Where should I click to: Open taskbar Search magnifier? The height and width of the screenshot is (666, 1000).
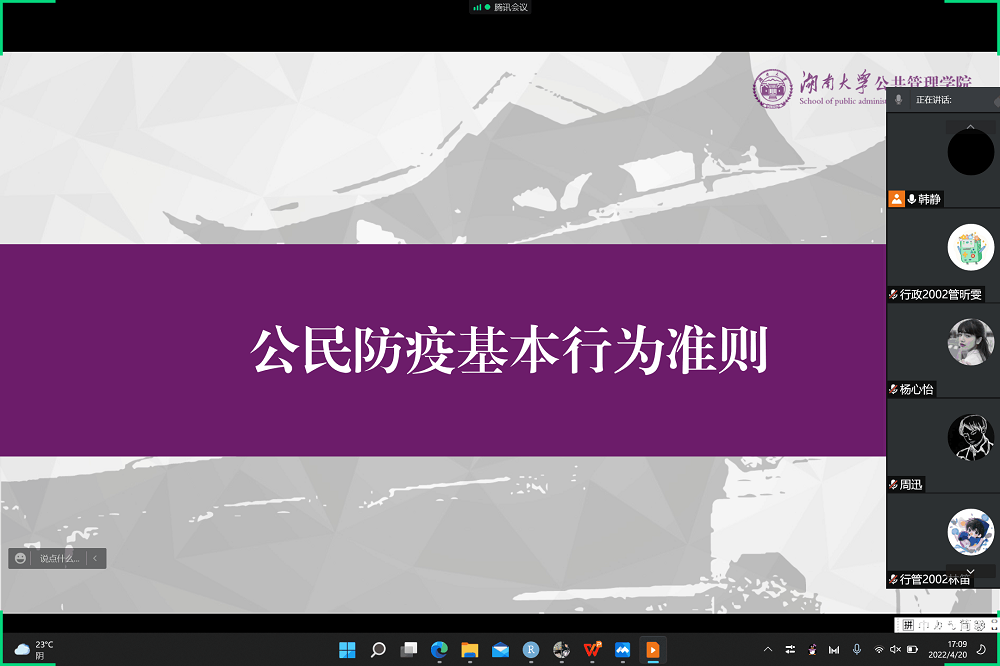(x=378, y=650)
